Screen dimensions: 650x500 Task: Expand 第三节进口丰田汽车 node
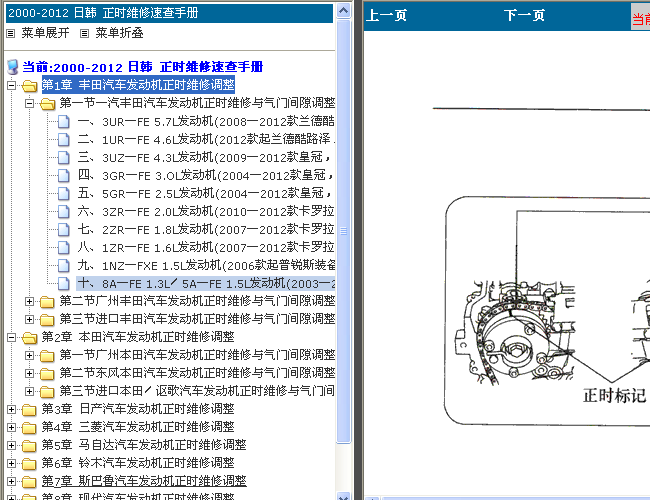click(29, 319)
